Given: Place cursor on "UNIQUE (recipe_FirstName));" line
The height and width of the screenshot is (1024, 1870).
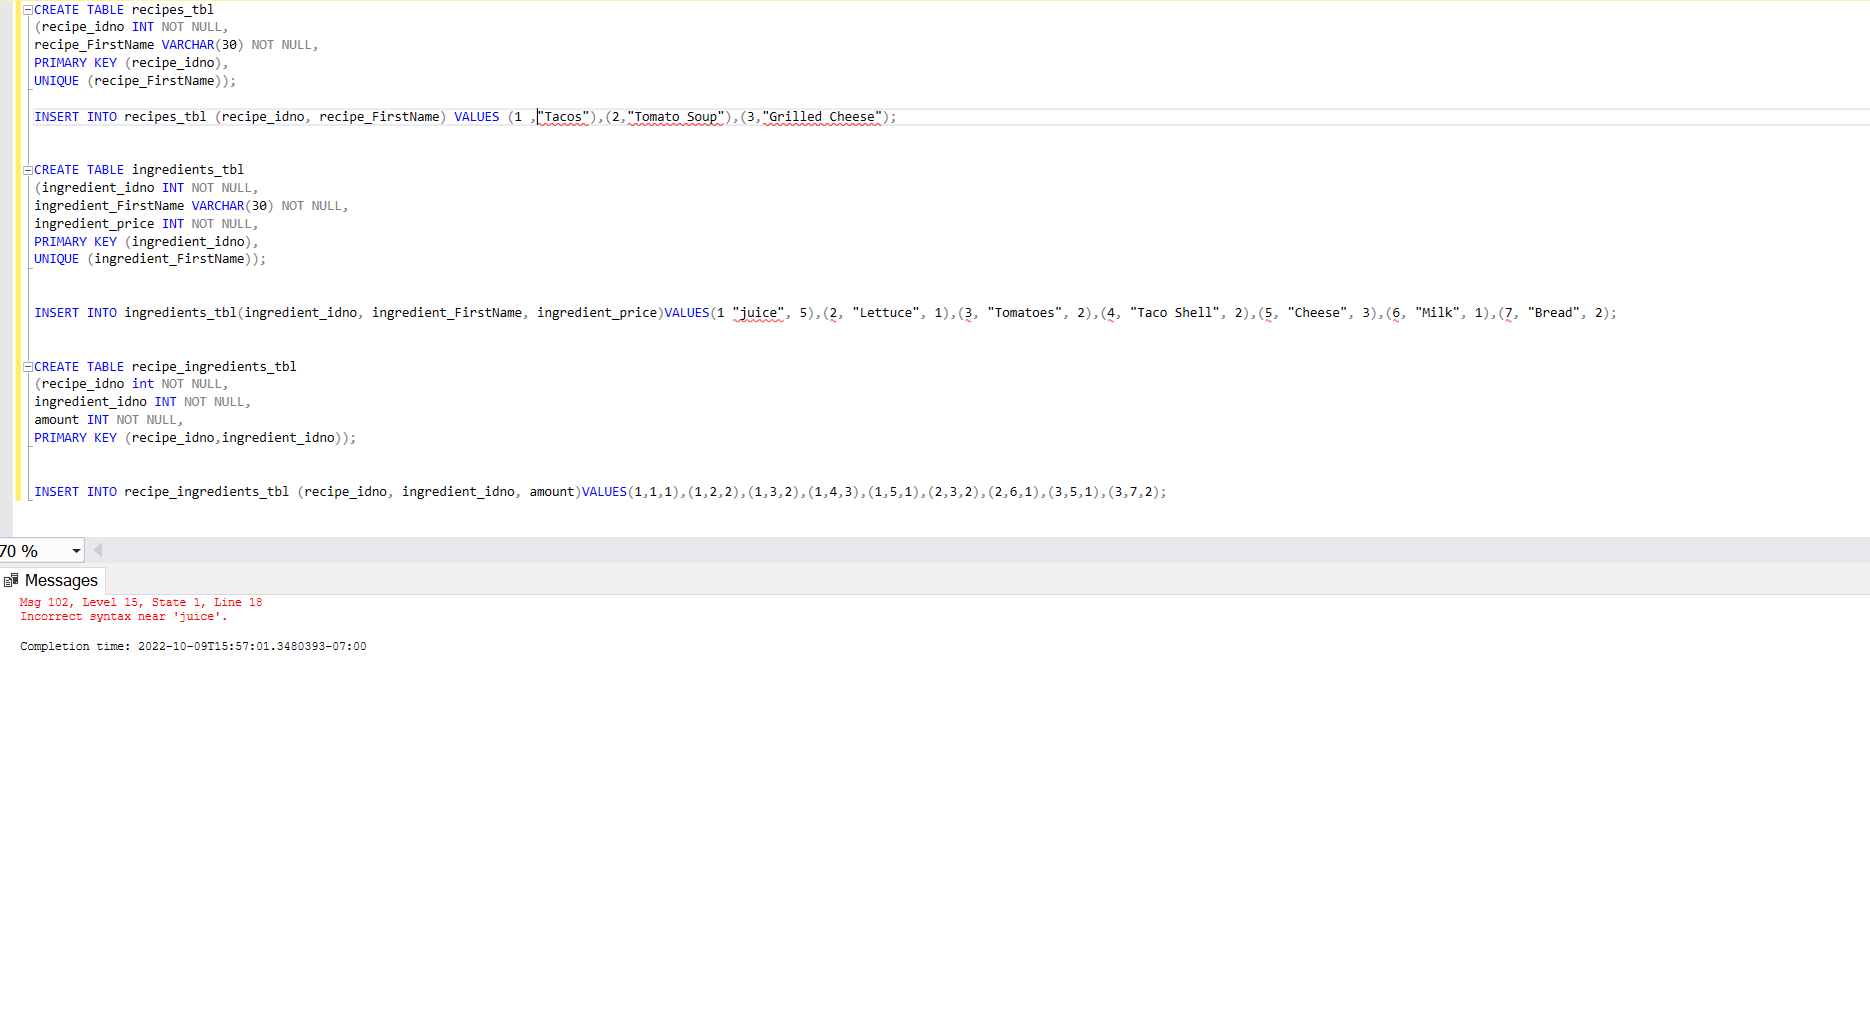Looking at the screenshot, I should click(135, 81).
